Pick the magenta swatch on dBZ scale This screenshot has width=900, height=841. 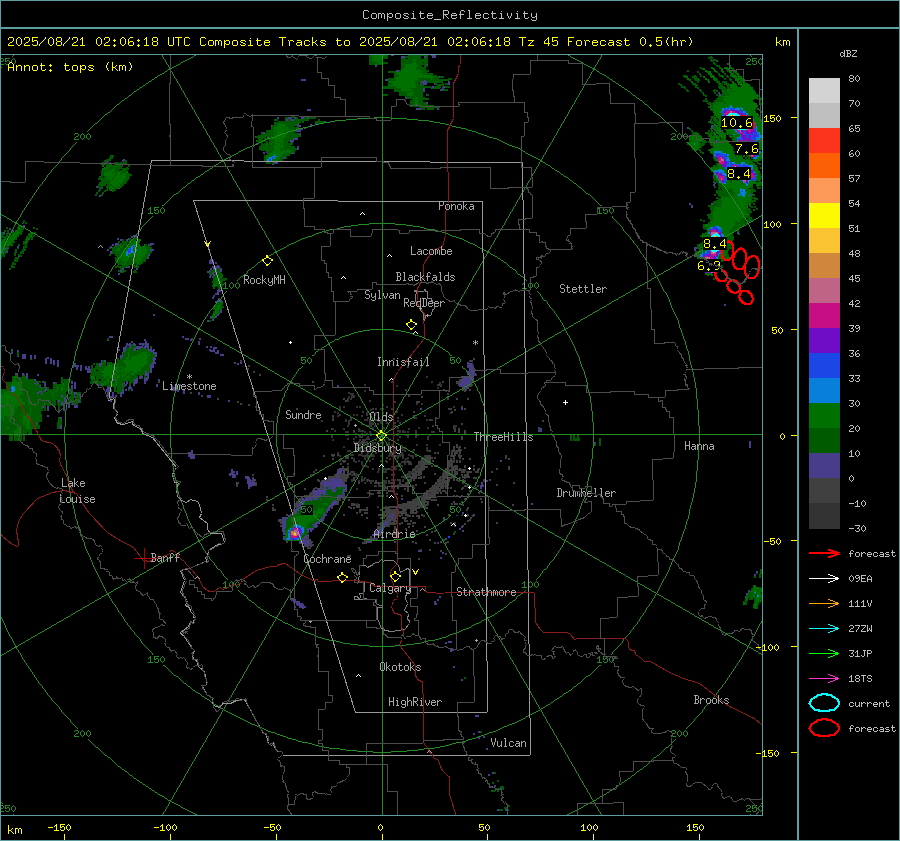click(824, 315)
